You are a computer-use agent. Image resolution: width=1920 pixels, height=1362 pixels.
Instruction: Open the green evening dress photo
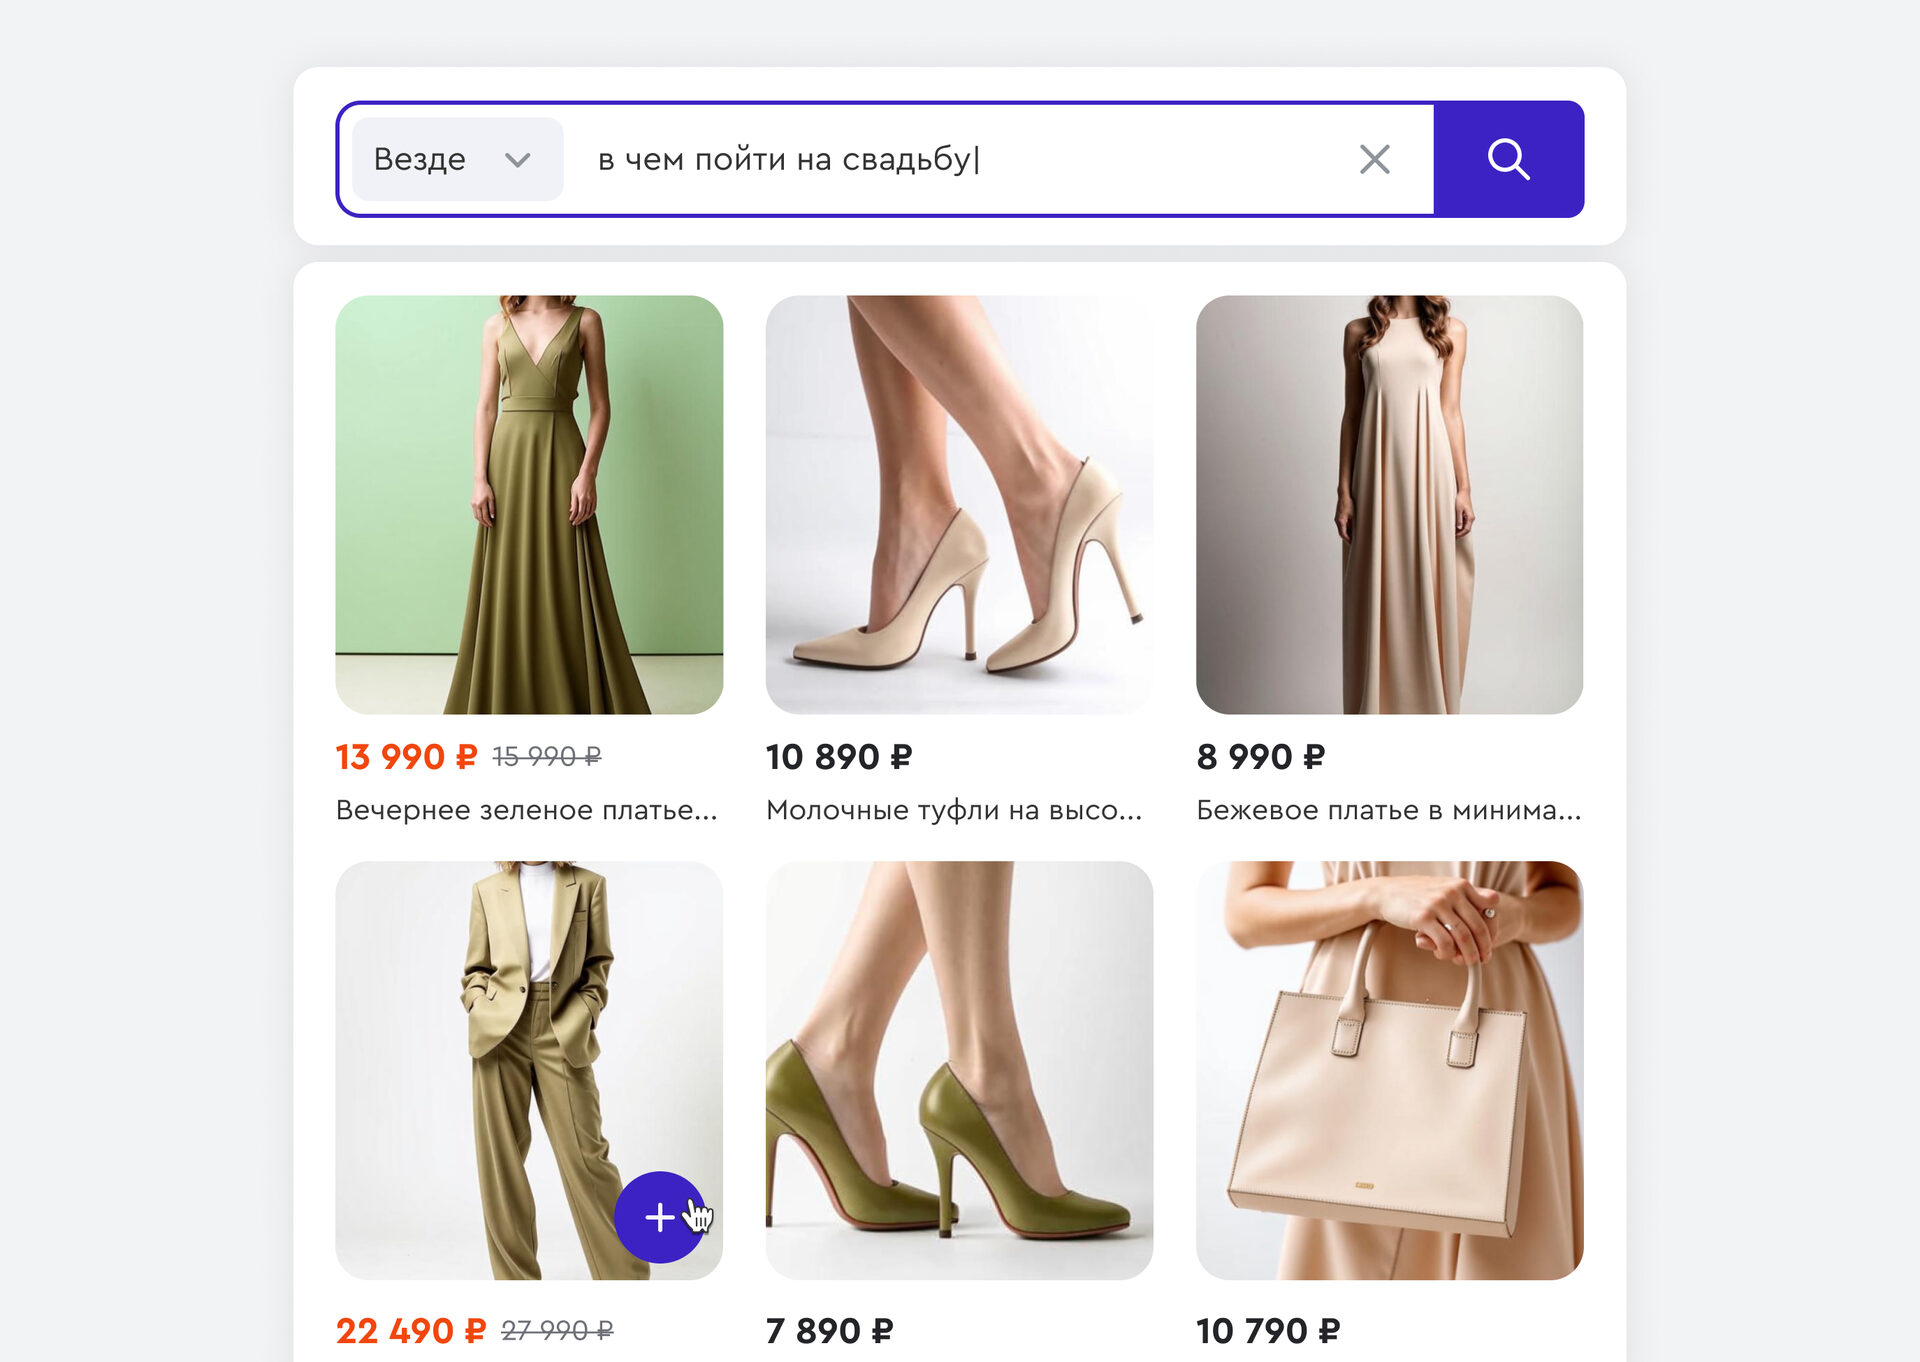529,504
